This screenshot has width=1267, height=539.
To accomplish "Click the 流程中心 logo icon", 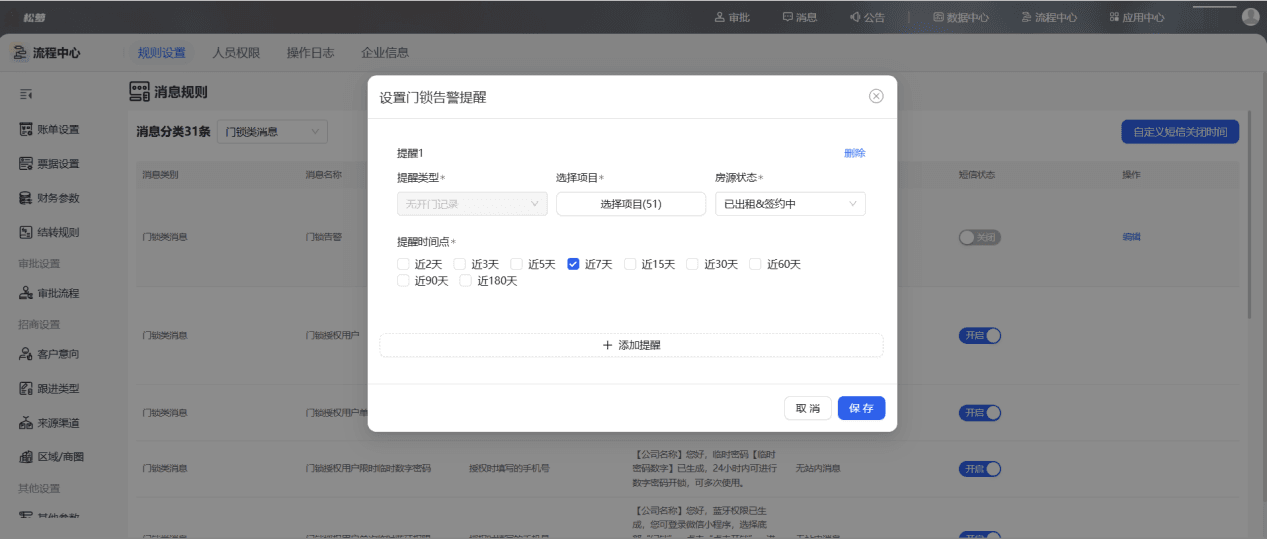I will click(x=20, y=52).
